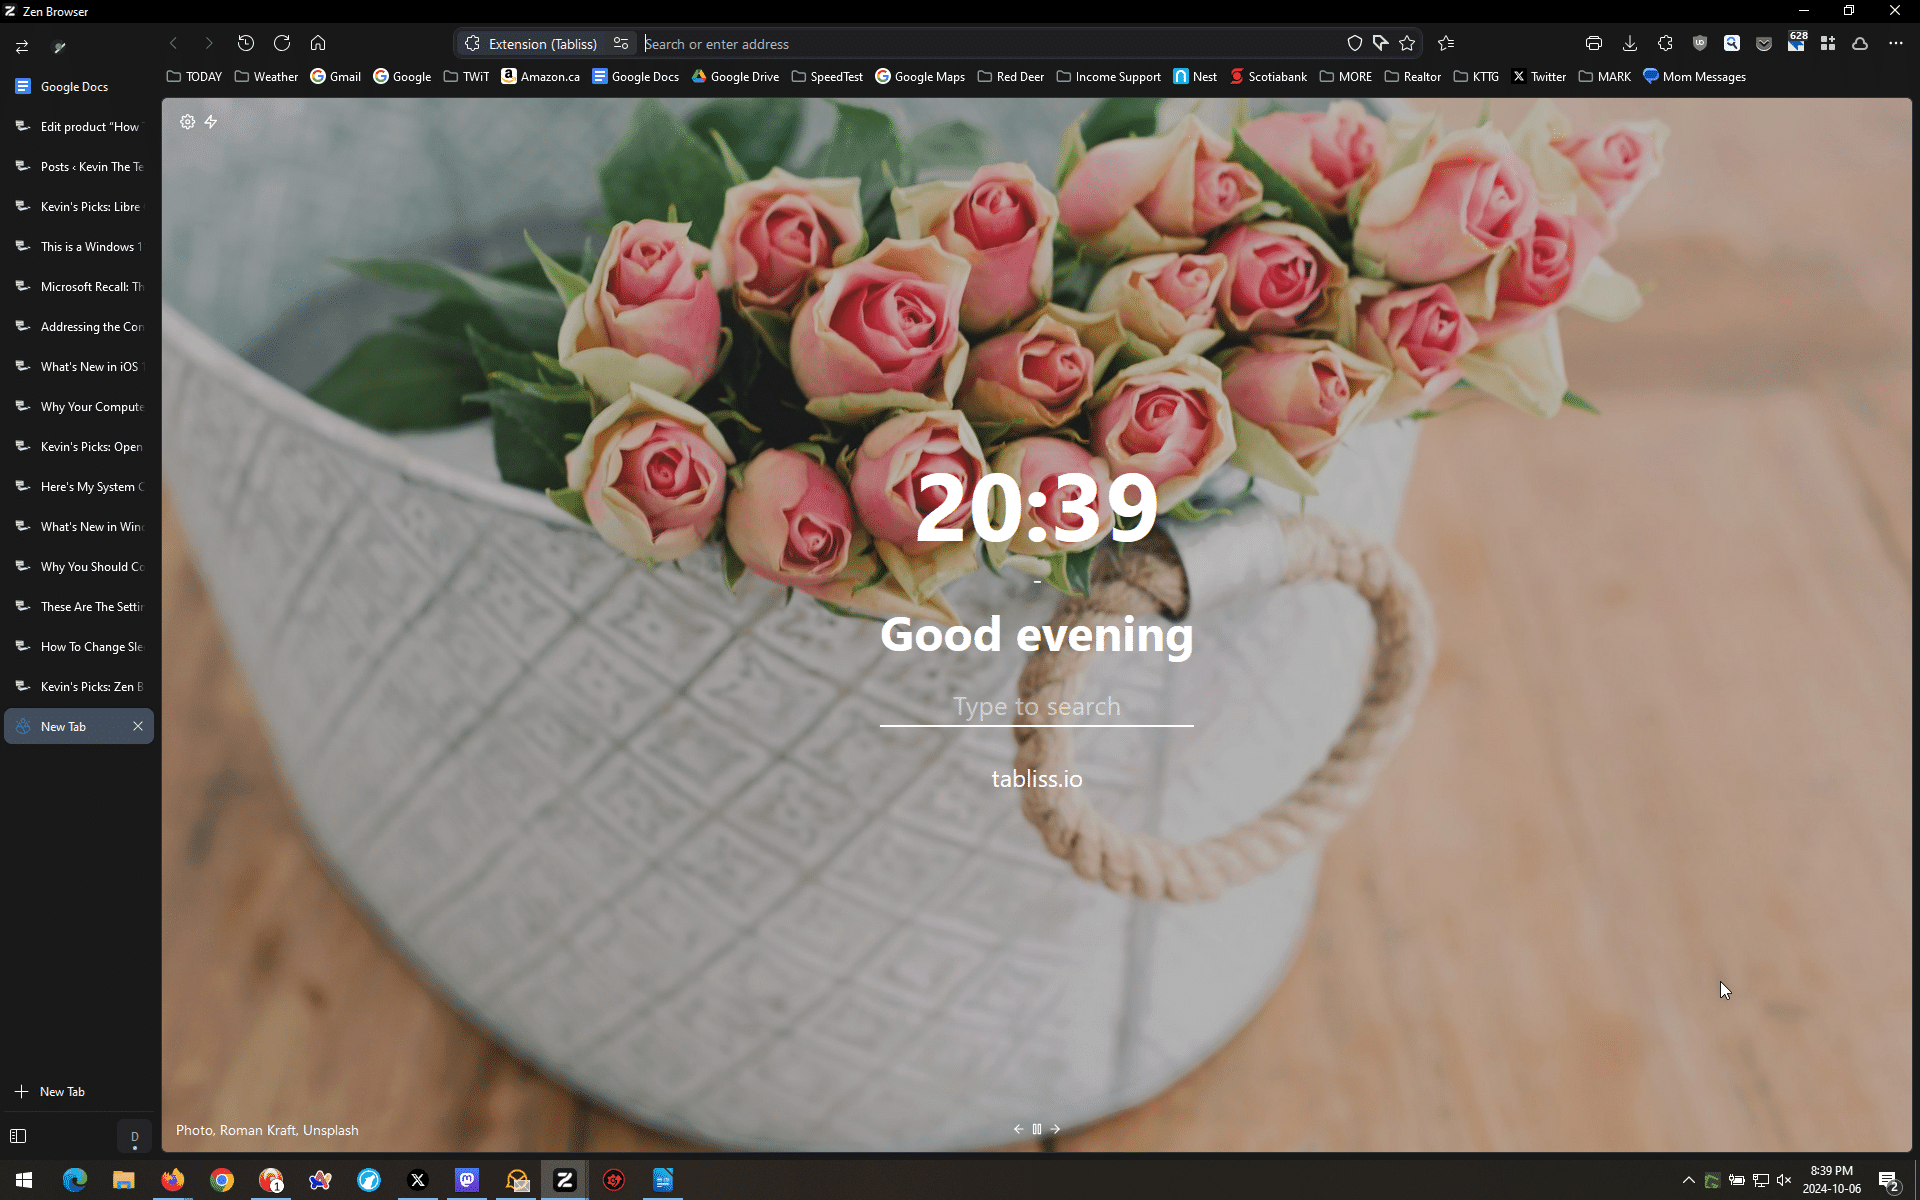Open the Downloads toolbar icon

1629,43
